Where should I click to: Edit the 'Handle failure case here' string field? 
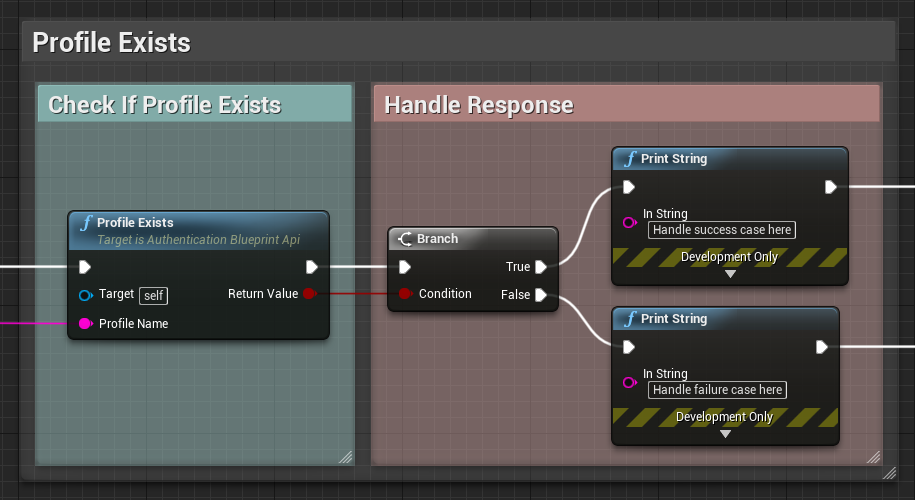(717, 390)
